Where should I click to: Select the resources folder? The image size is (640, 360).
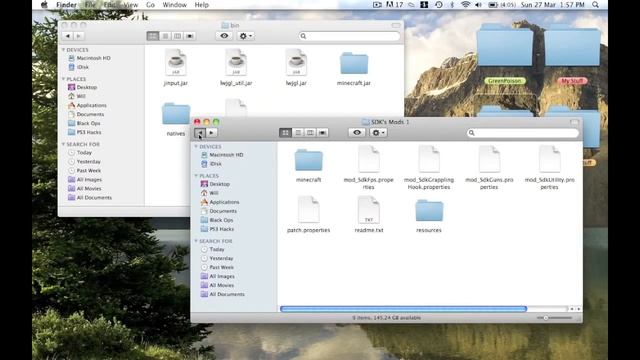point(429,211)
